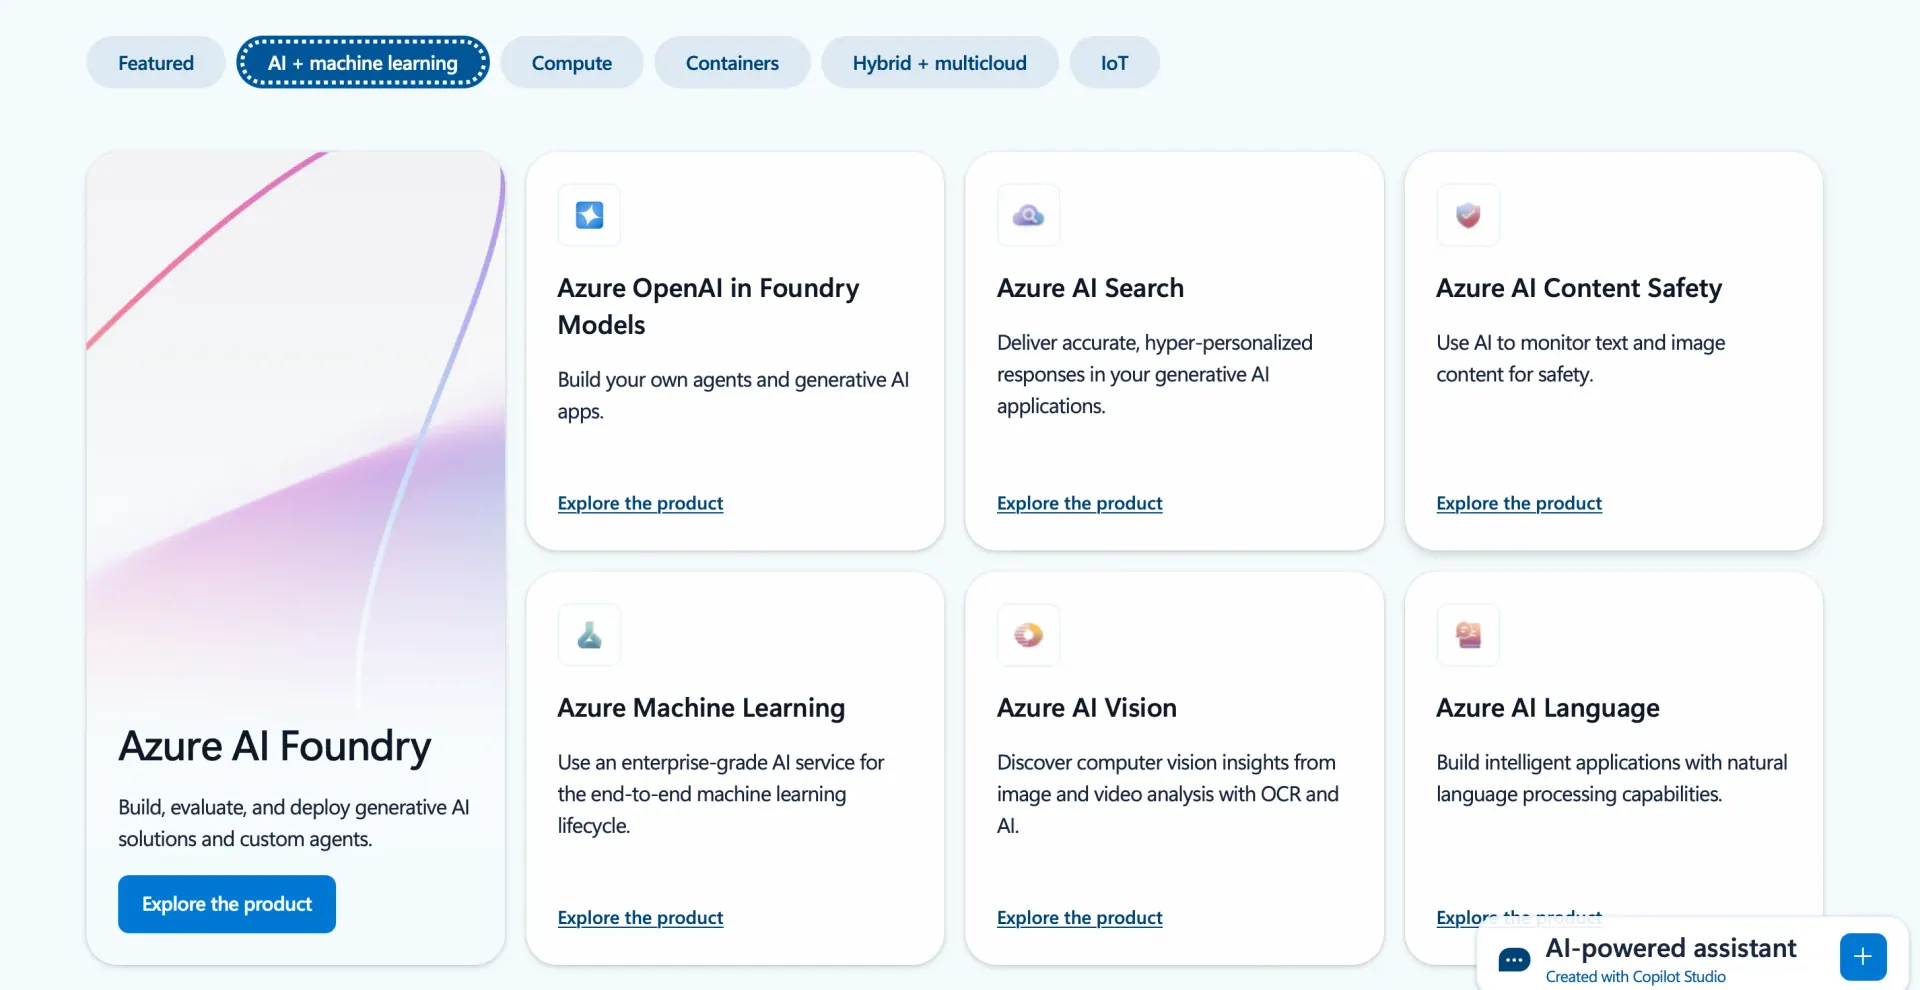Click the Azure Machine Learning title

click(x=701, y=708)
